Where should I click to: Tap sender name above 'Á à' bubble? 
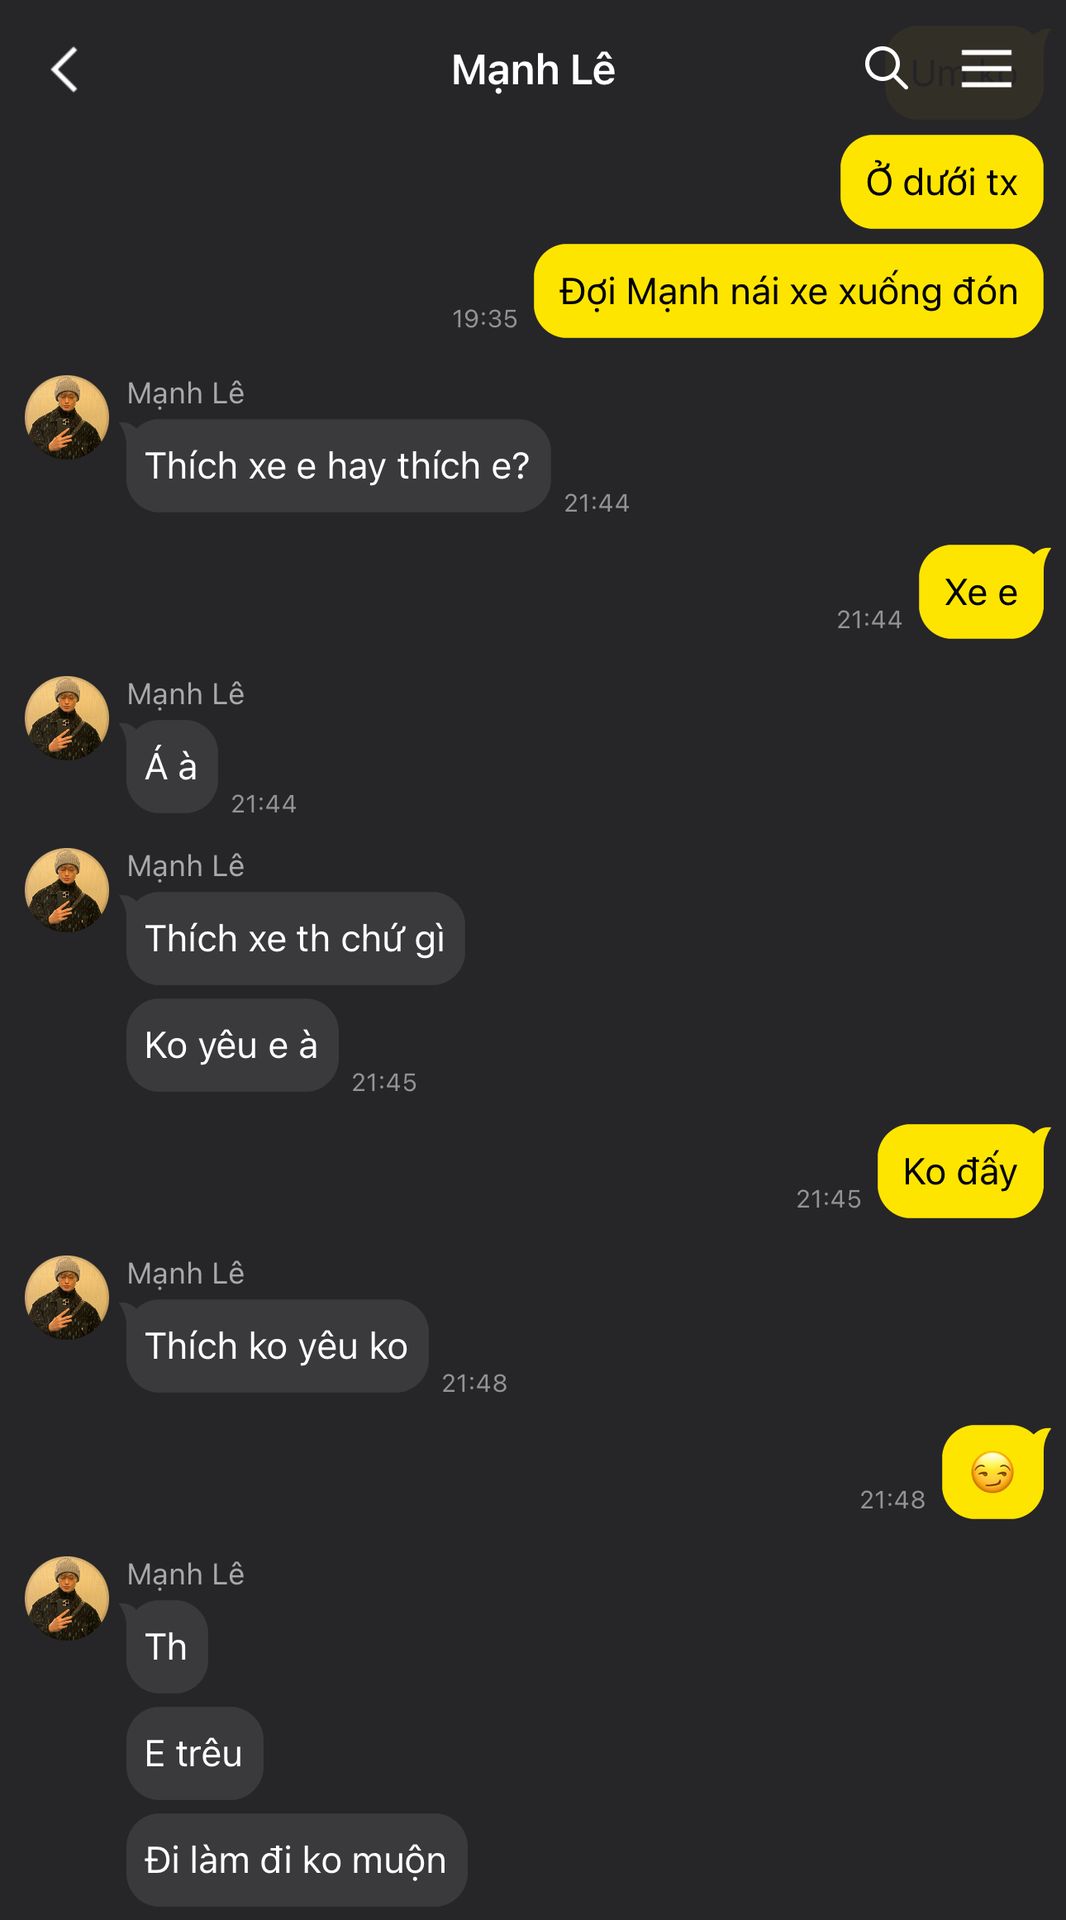point(186,694)
